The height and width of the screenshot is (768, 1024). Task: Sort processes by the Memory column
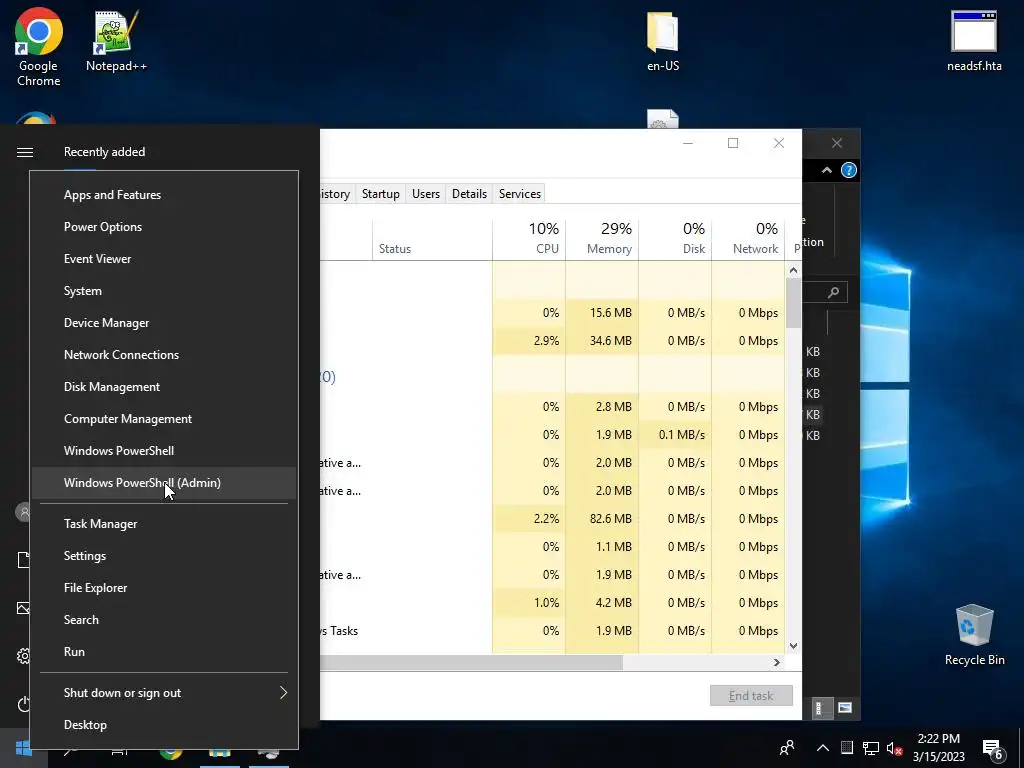point(602,239)
